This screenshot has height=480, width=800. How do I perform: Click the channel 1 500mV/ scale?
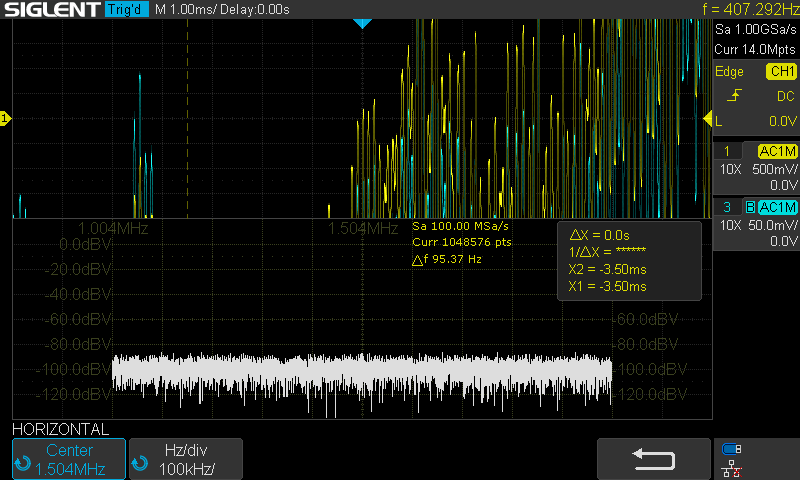[774, 169]
